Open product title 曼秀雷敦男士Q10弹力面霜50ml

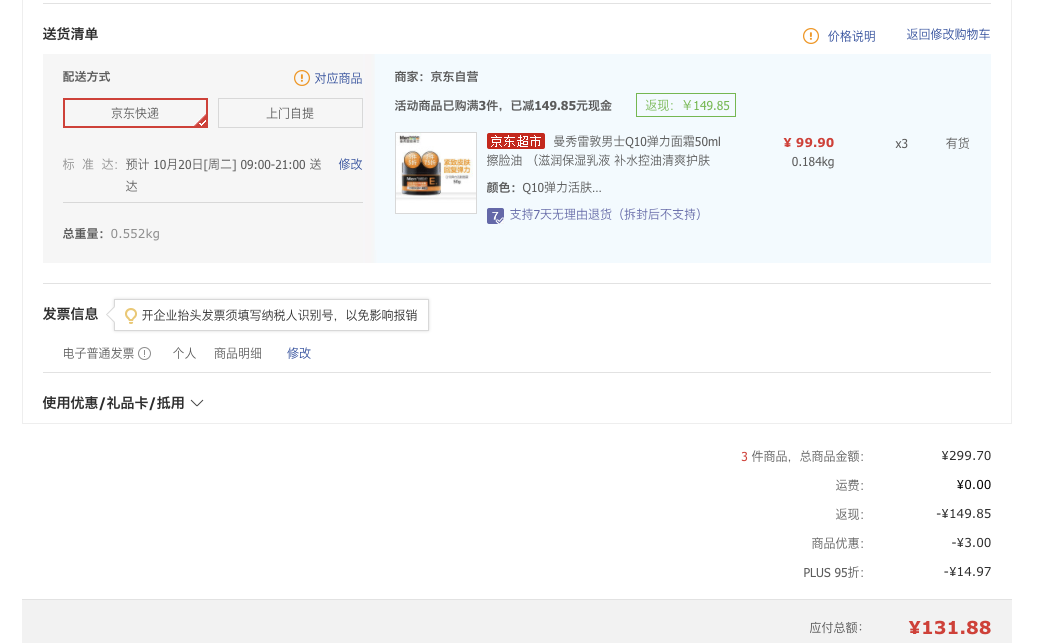(637, 142)
